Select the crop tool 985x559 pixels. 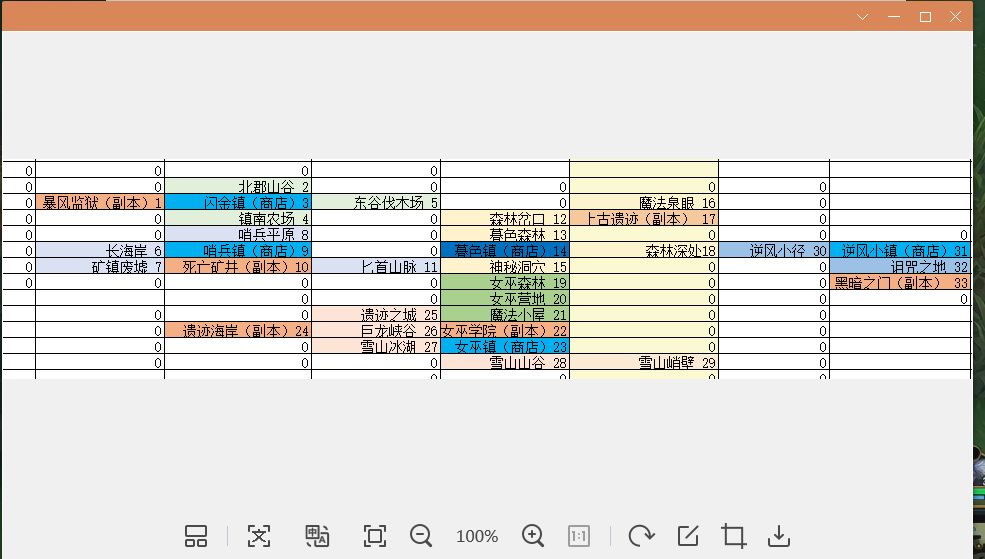coord(733,536)
